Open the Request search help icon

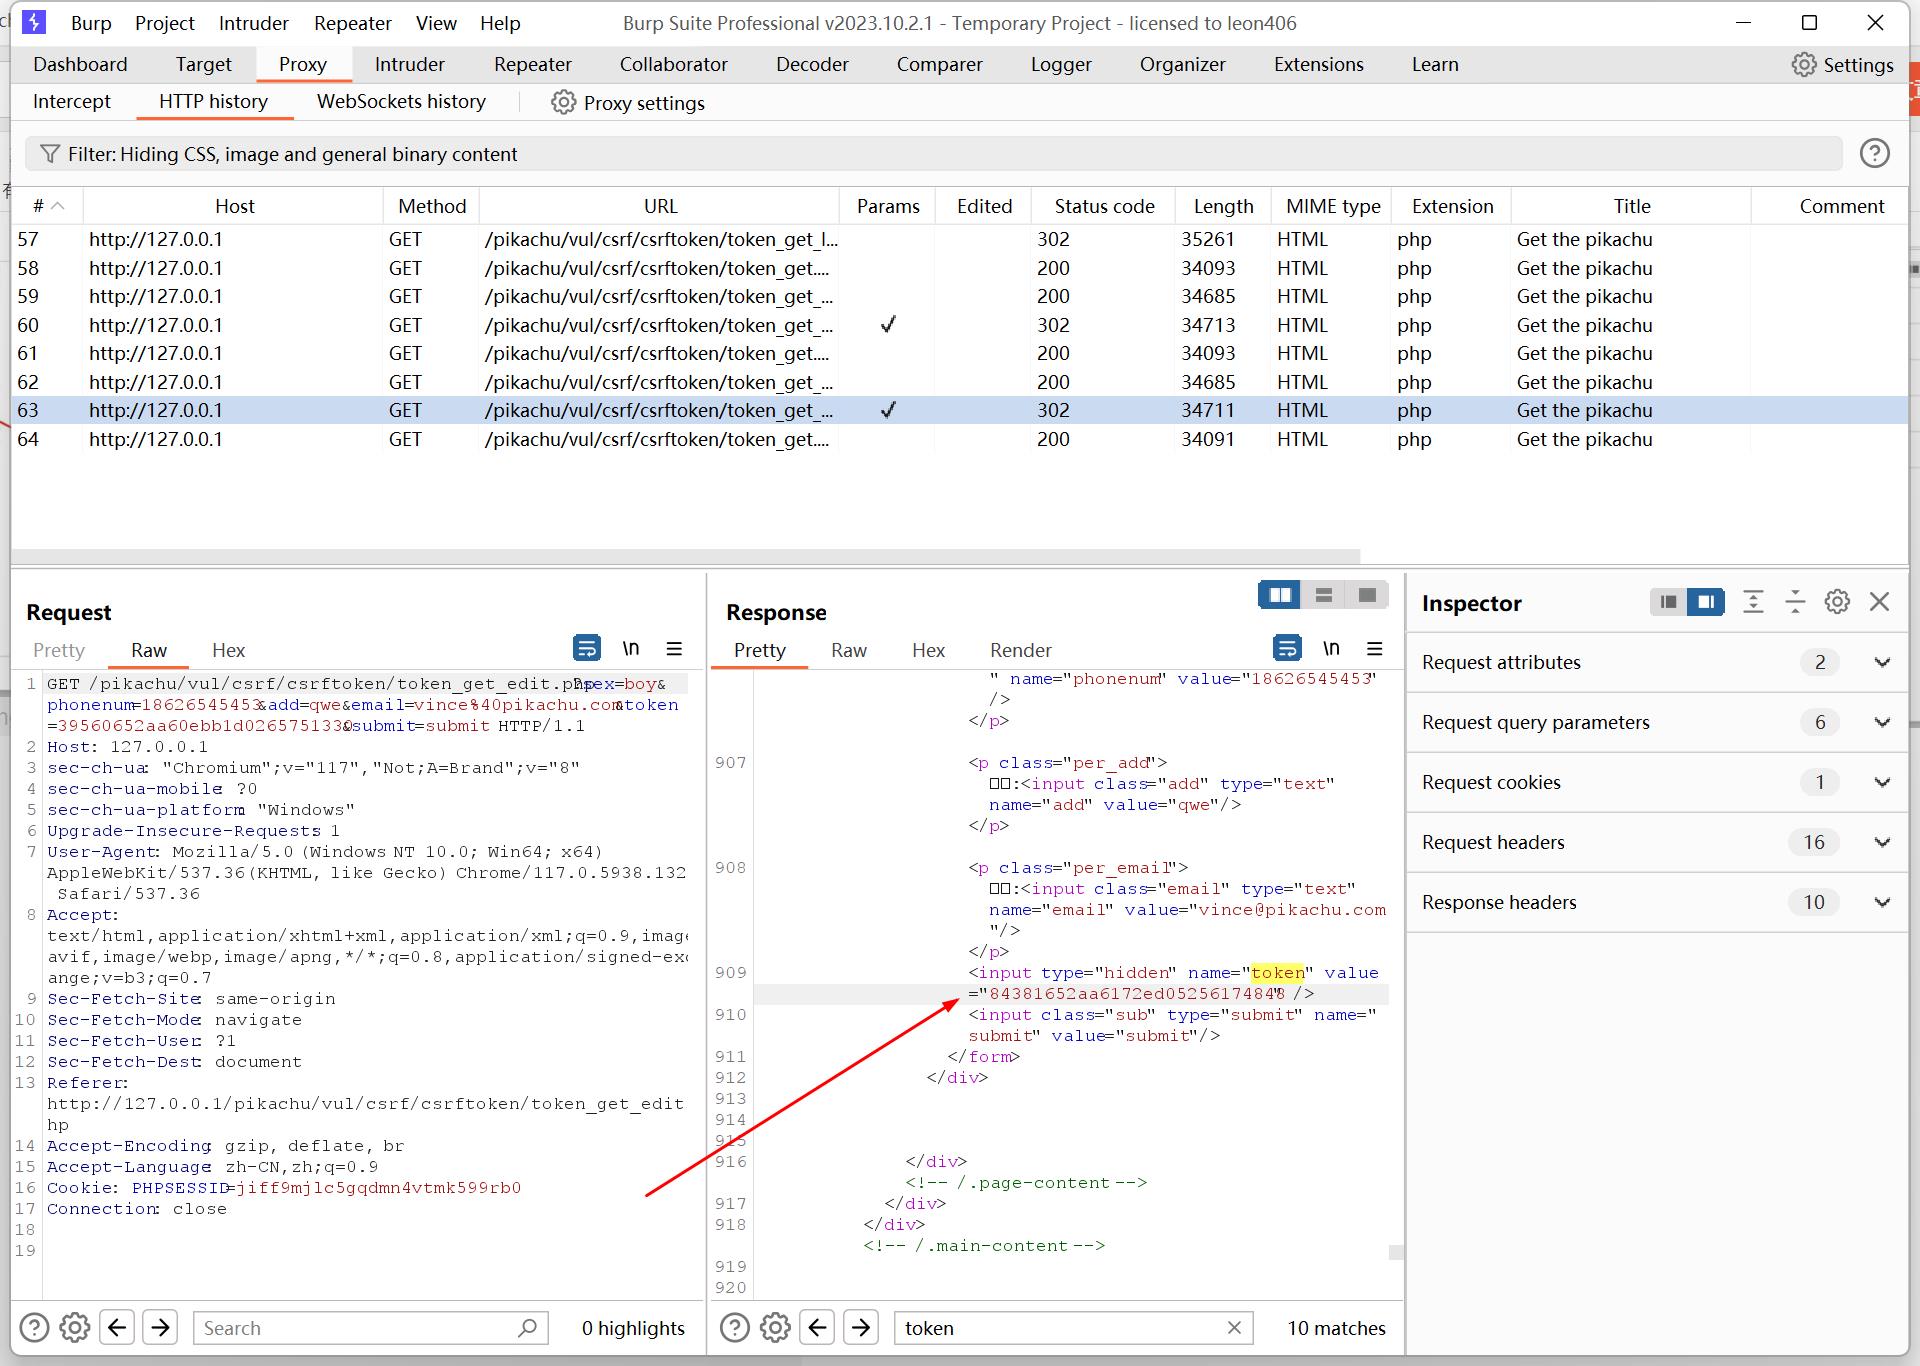34,1328
